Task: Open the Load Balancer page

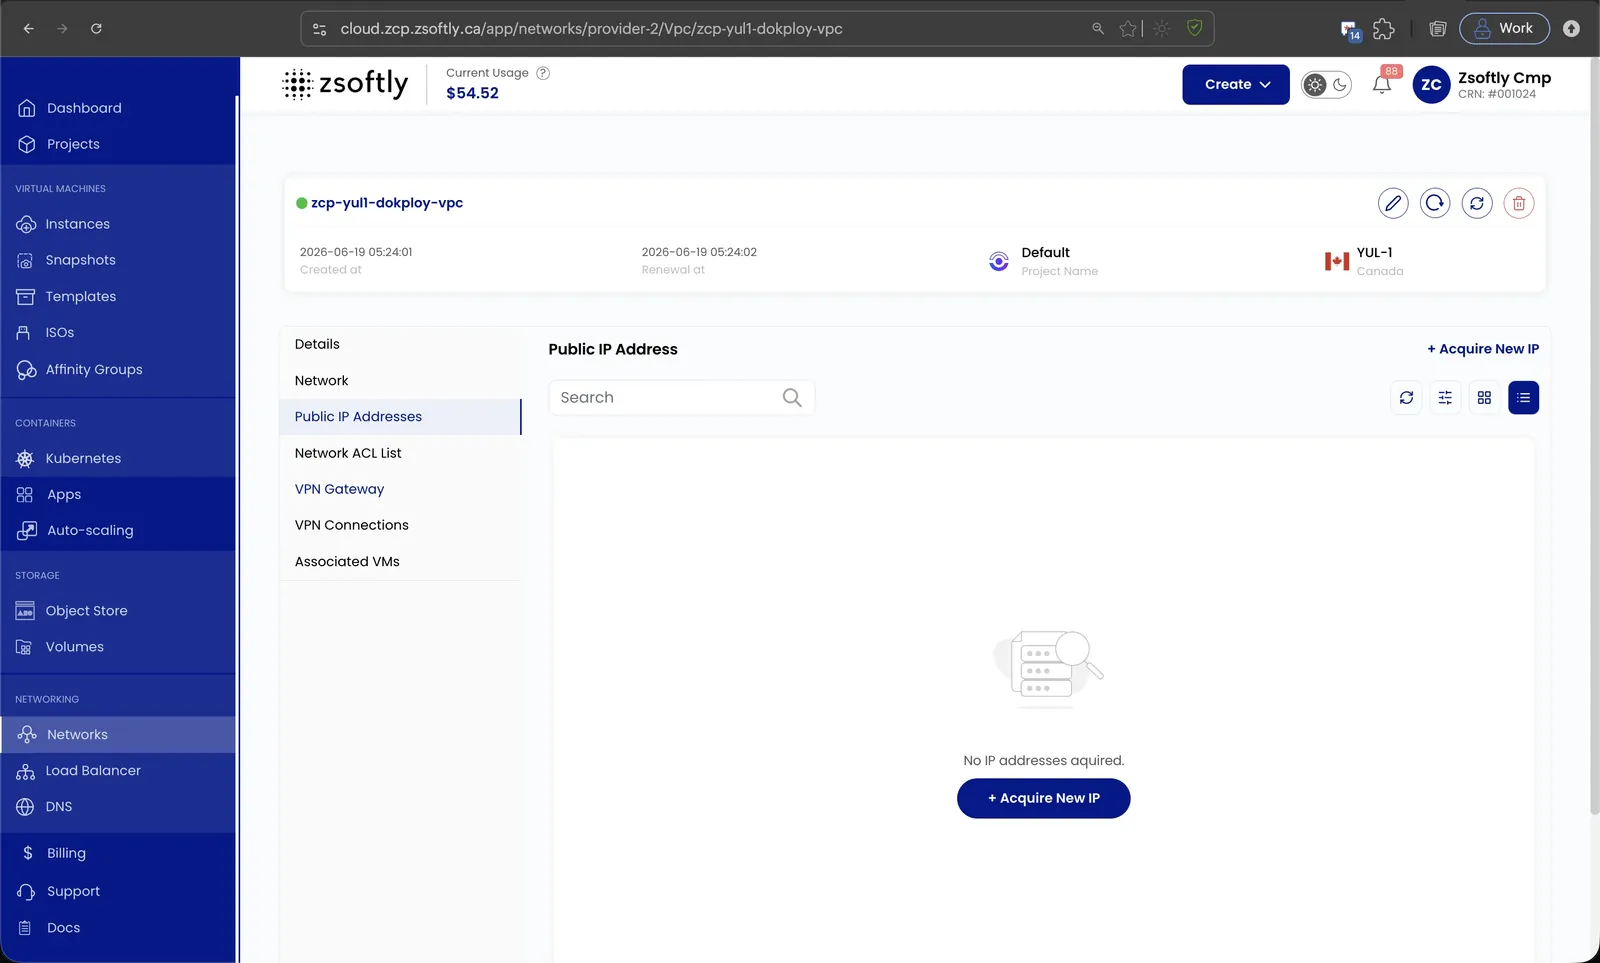Action: click(x=93, y=770)
